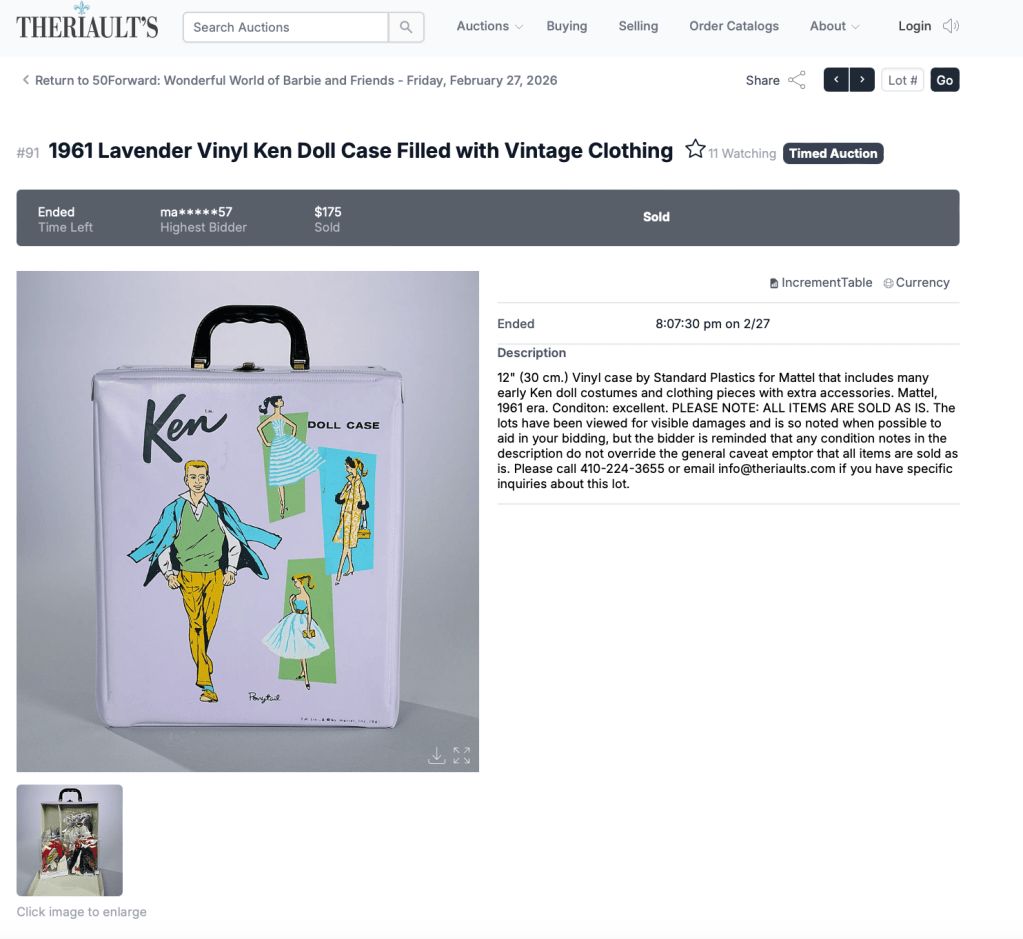Image resolution: width=1023 pixels, height=939 pixels.
Task: Expand the Auctions dropdown menu
Action: click(489, 26)
